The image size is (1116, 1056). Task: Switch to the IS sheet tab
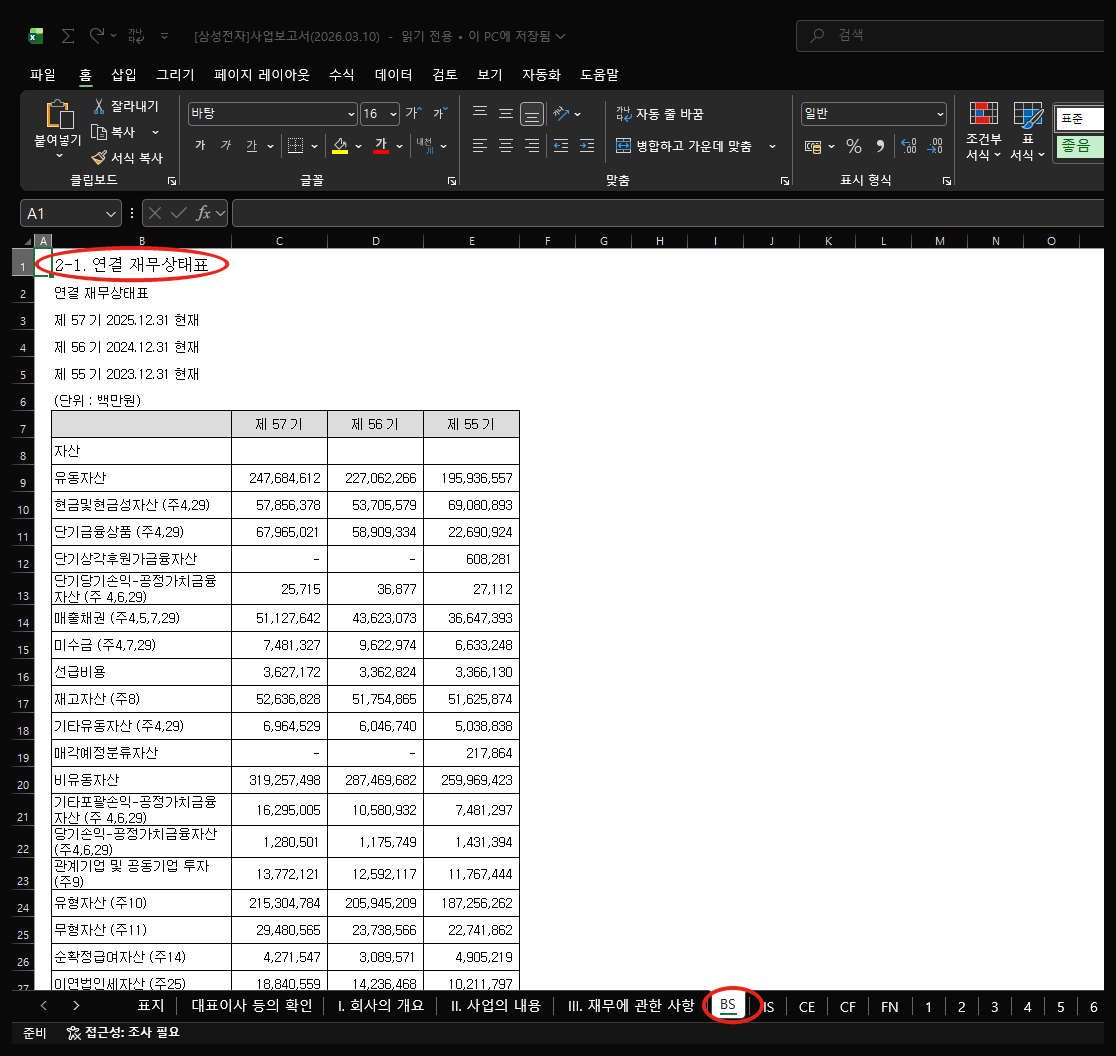point(768,1006)
